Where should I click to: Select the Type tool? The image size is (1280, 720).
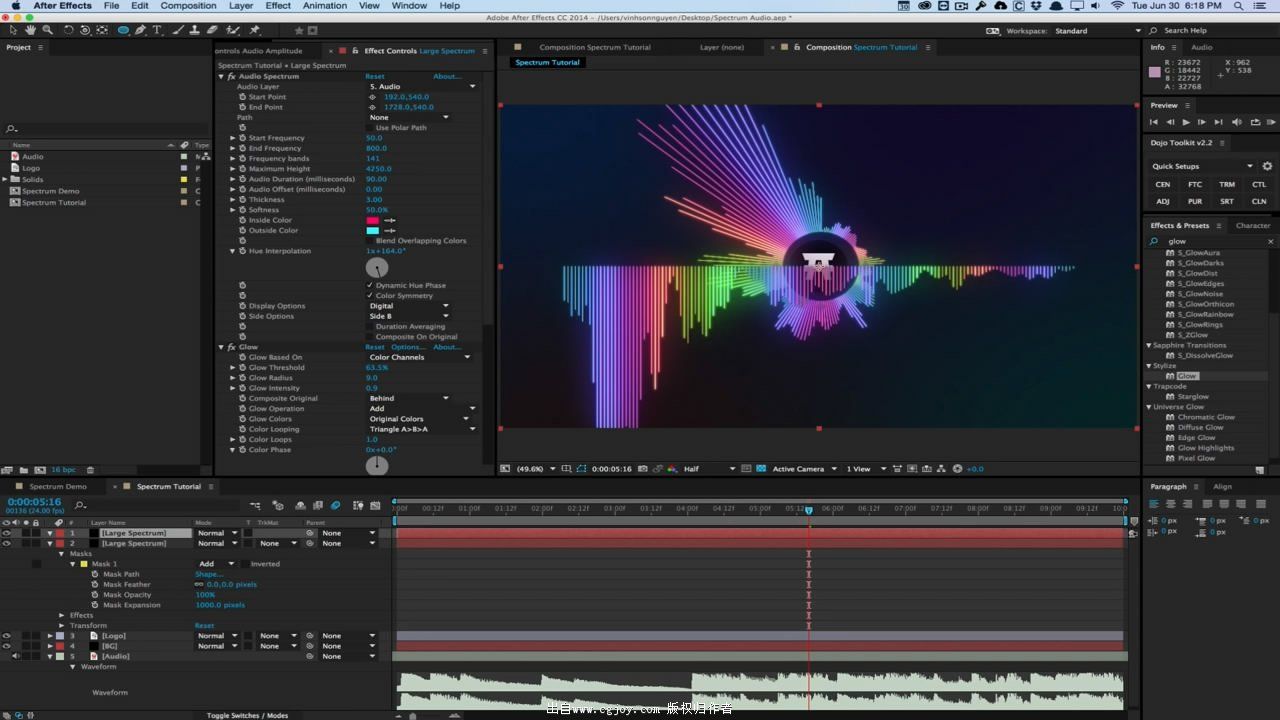click(157, 30)
